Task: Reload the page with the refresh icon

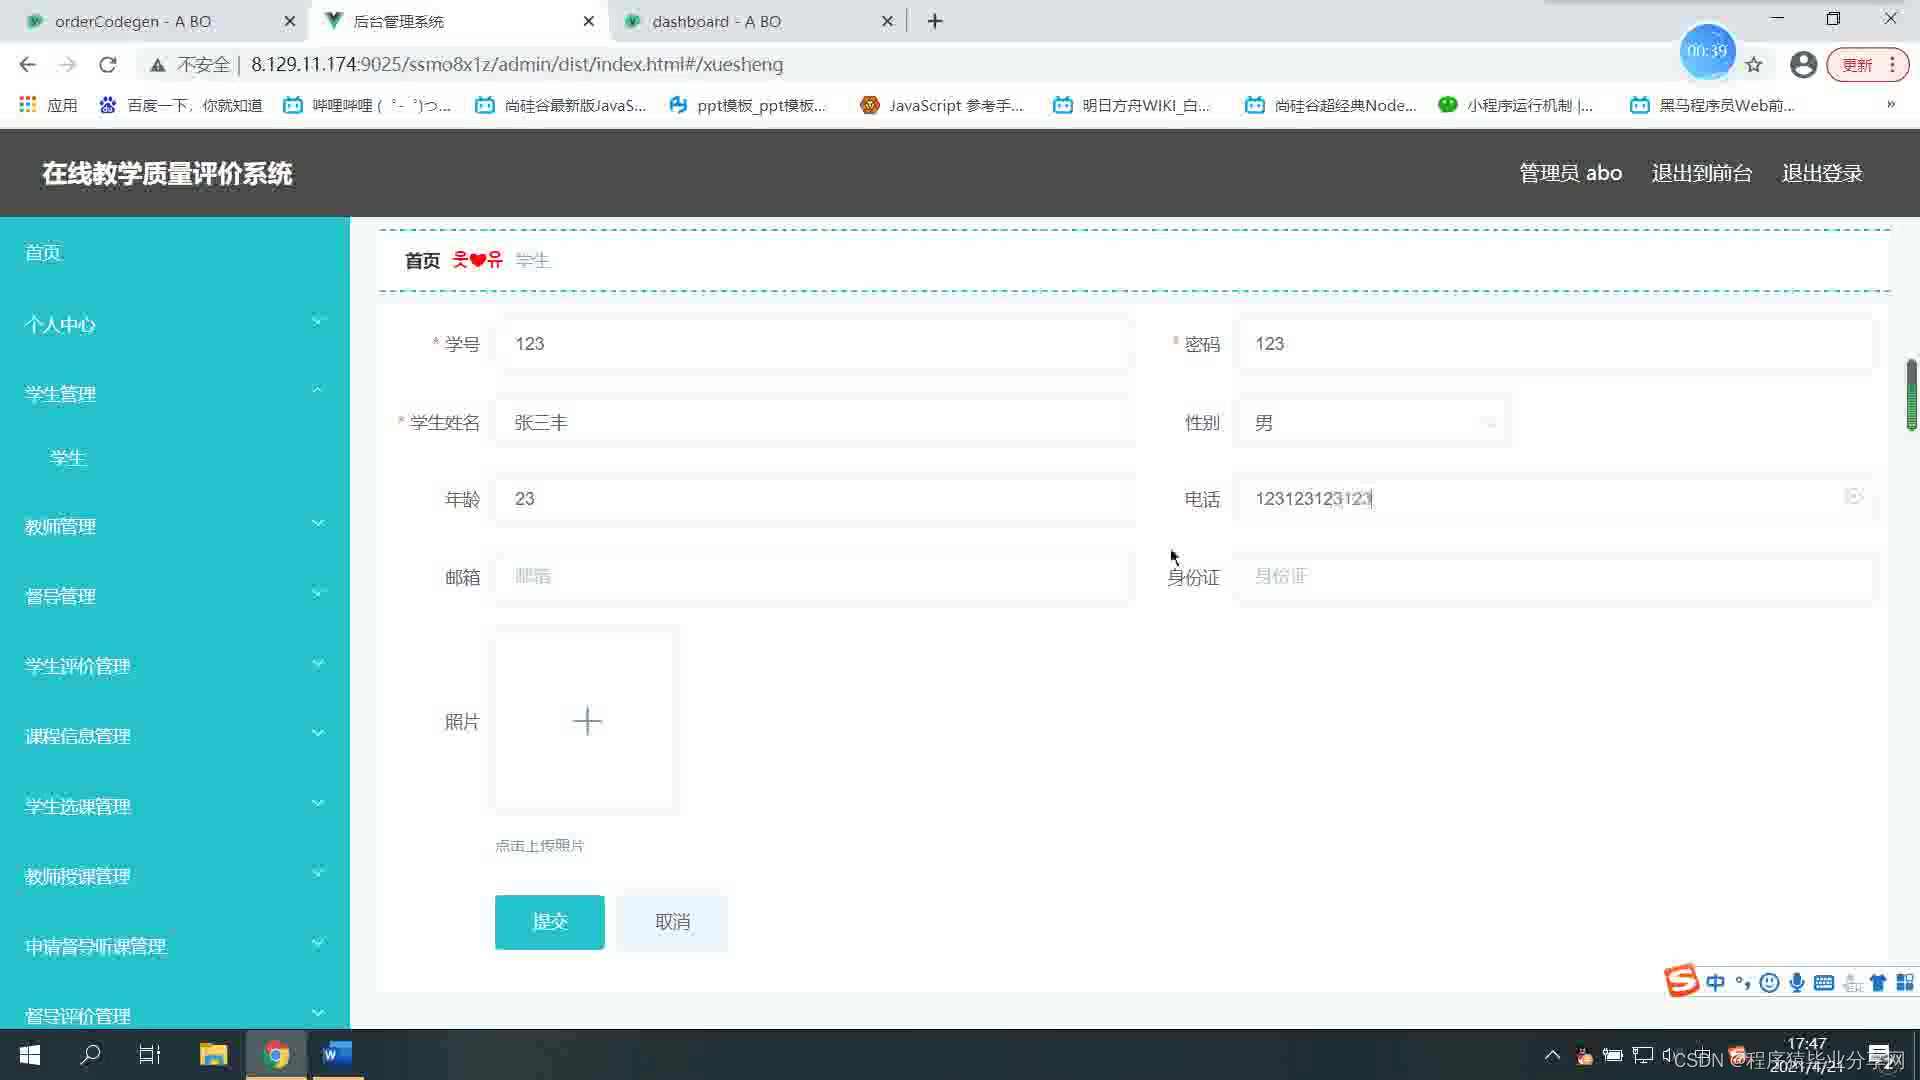Action: tap(108, 65)
